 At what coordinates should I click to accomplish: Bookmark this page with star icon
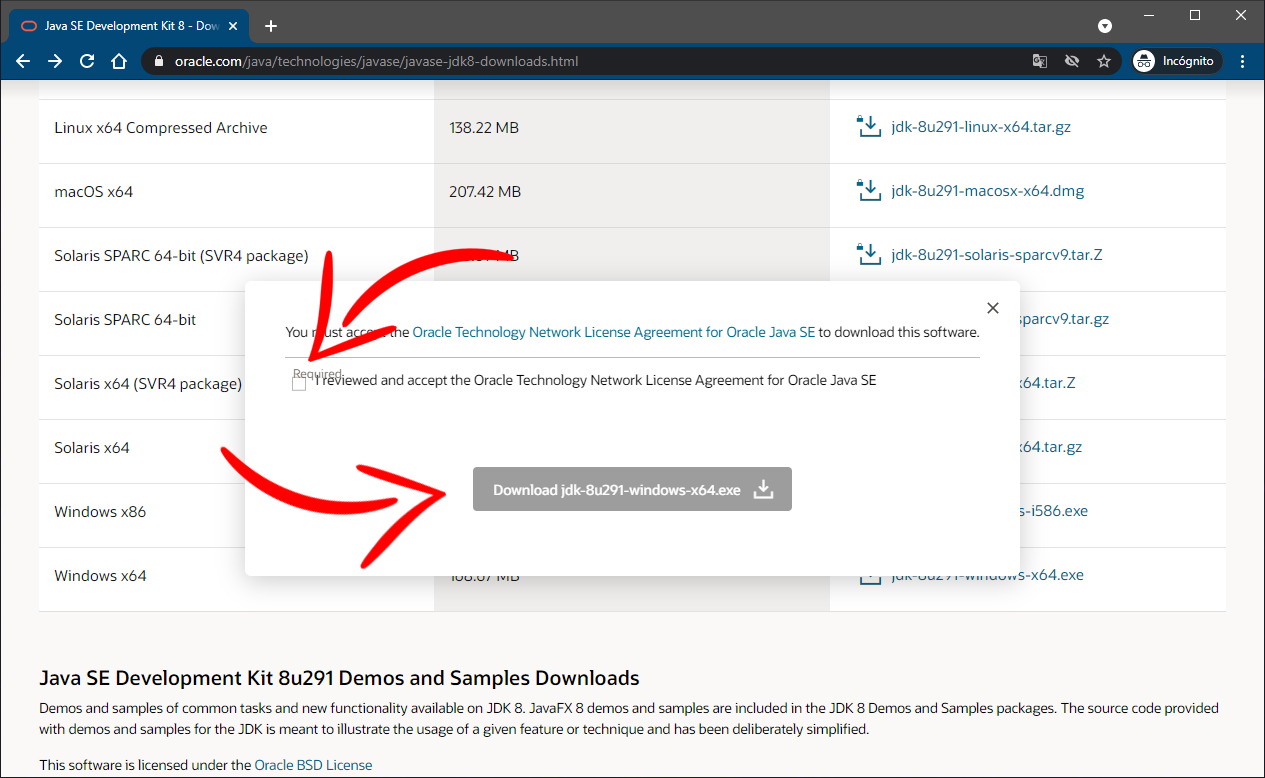(x=1104, y=61)
